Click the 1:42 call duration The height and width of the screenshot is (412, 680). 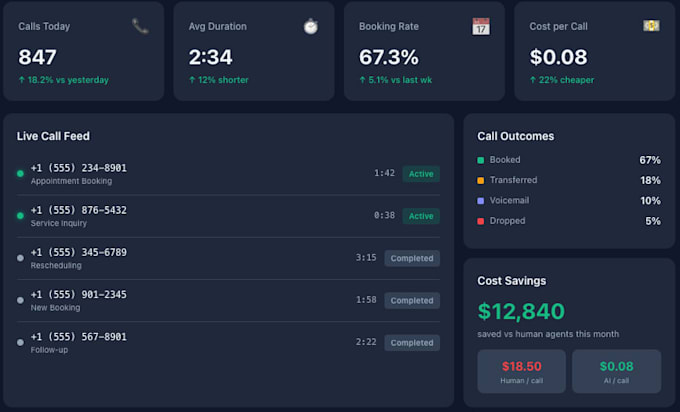coord(384,173)
